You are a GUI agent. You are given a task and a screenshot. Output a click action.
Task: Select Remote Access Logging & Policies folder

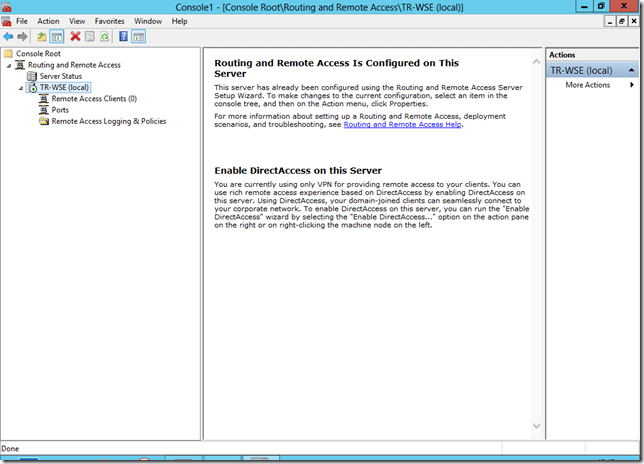click(108, 121)
